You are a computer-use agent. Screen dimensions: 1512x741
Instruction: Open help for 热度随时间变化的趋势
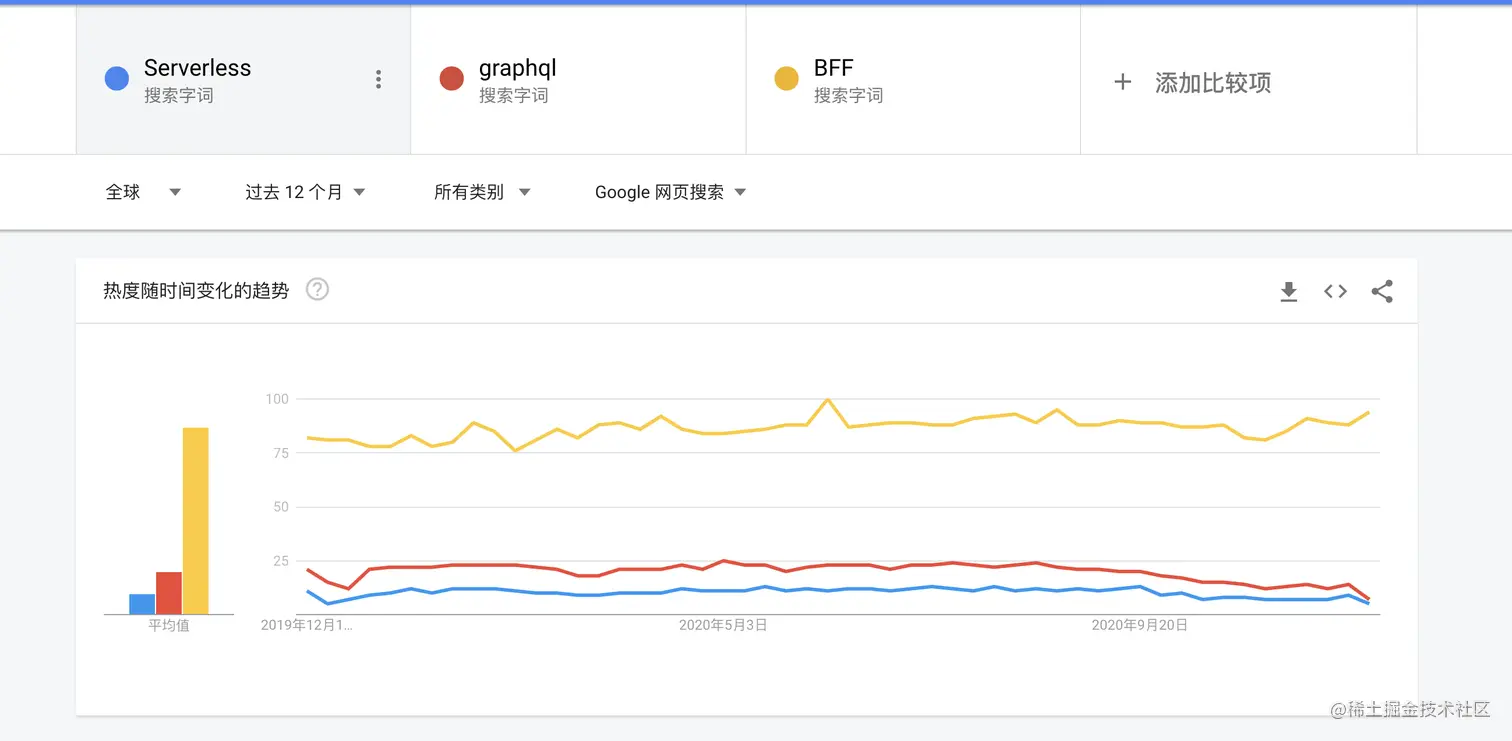point(317,290)
